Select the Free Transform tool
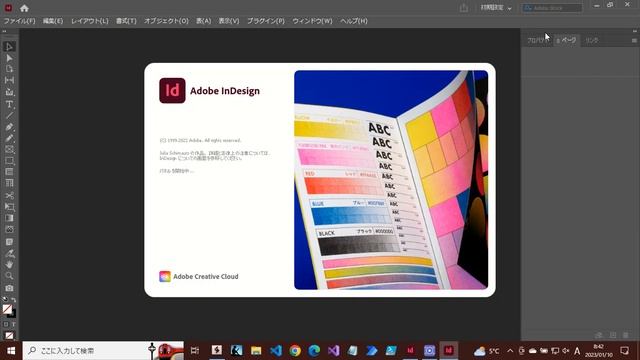The width and height of the screenshot is (640, 360). 9,207
